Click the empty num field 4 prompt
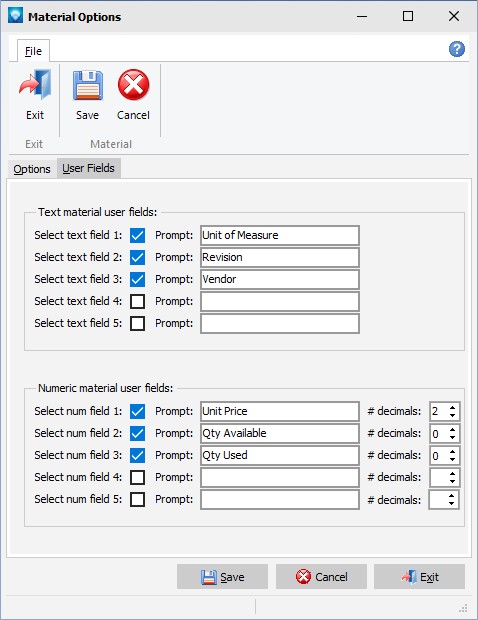The width and height of the screenshot is (478, 620). coord(280,477)
